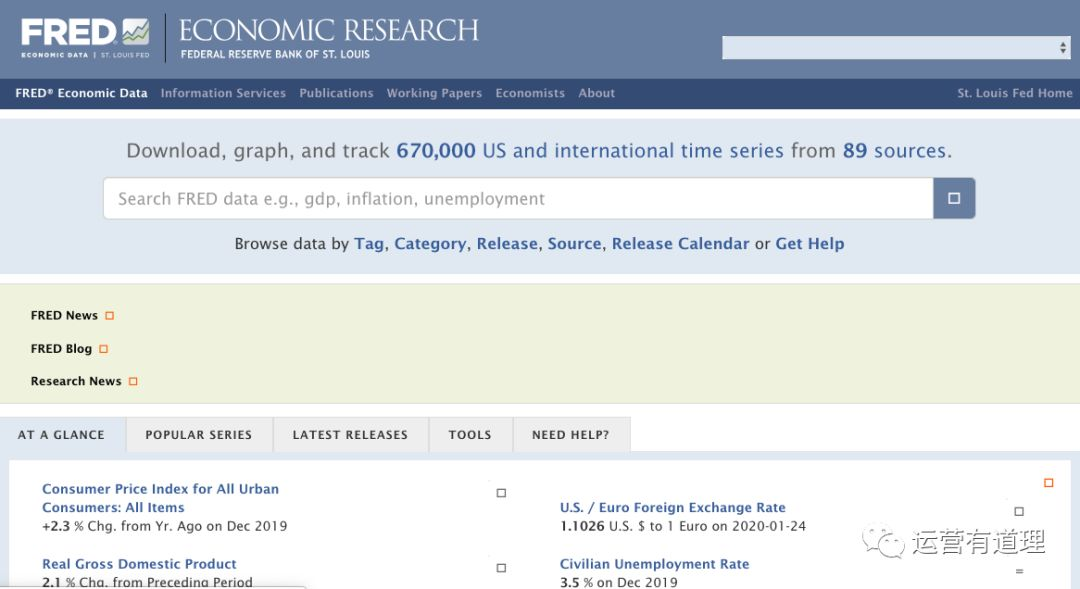Open Consumer Price Index for All Urban Consumers series

pos(160,498)
